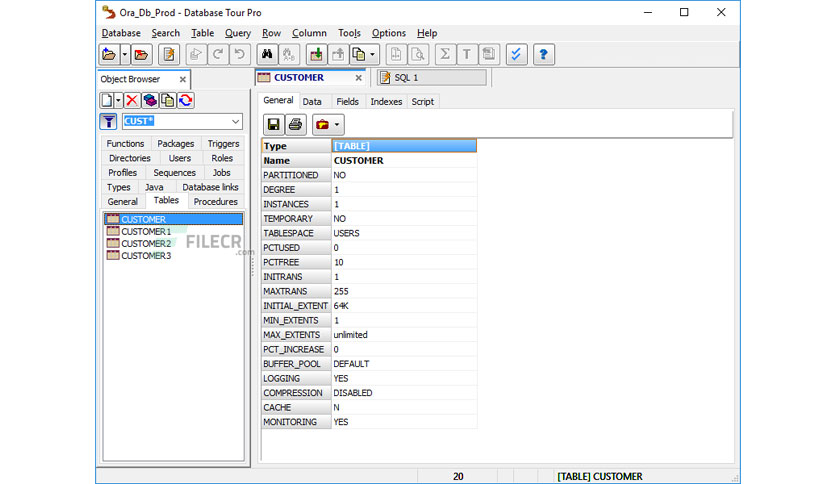Image resolution: width=836 pixels, height=484 pixels.
Task: Select the Packages tab in Object Browser
Action: point(175,143)
